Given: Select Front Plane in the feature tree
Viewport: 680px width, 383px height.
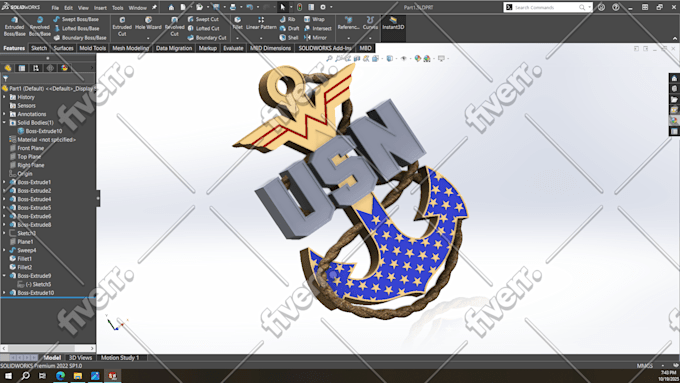Looking at the screenshot, I should pyautogui.click(x=30, y=148).
